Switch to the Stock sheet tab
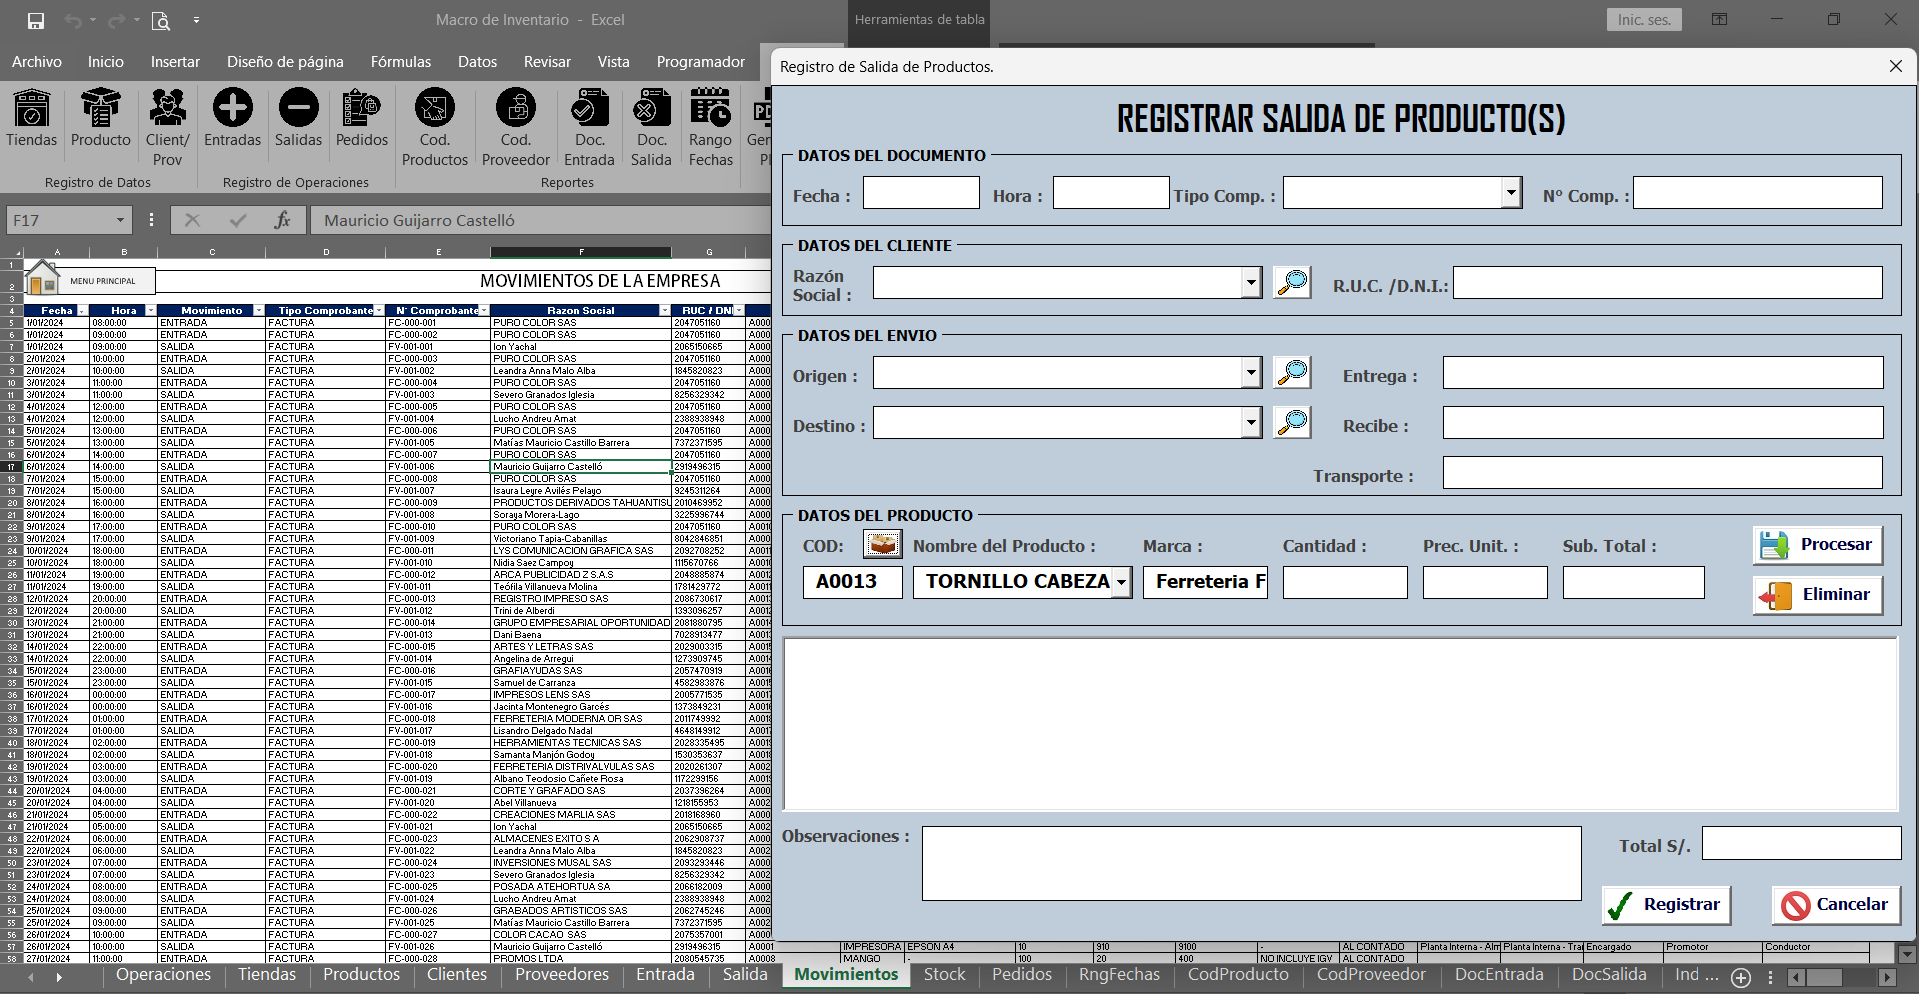Screen dimensions: 1919x994 pyautogui.click(x=944, y=975)
